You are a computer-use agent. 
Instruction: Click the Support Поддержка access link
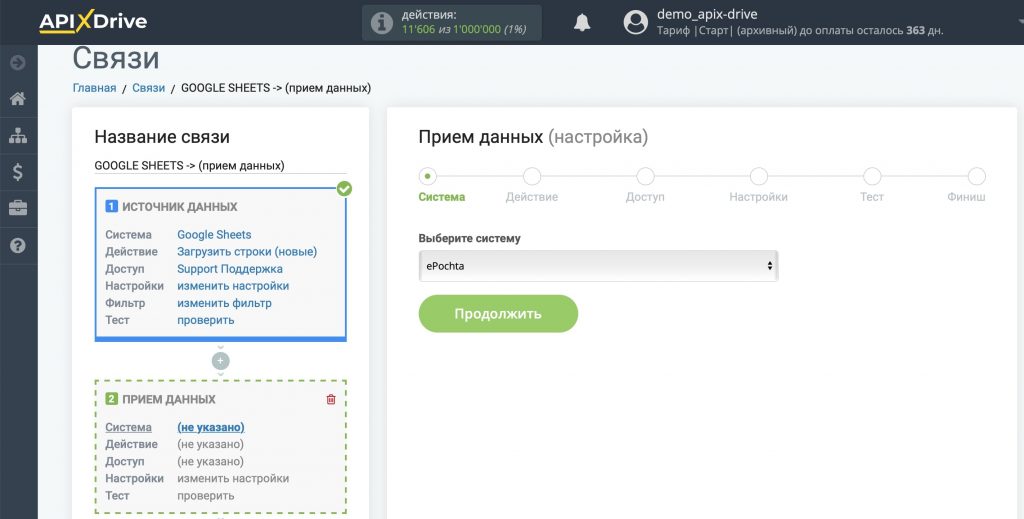tap(230, 268)
